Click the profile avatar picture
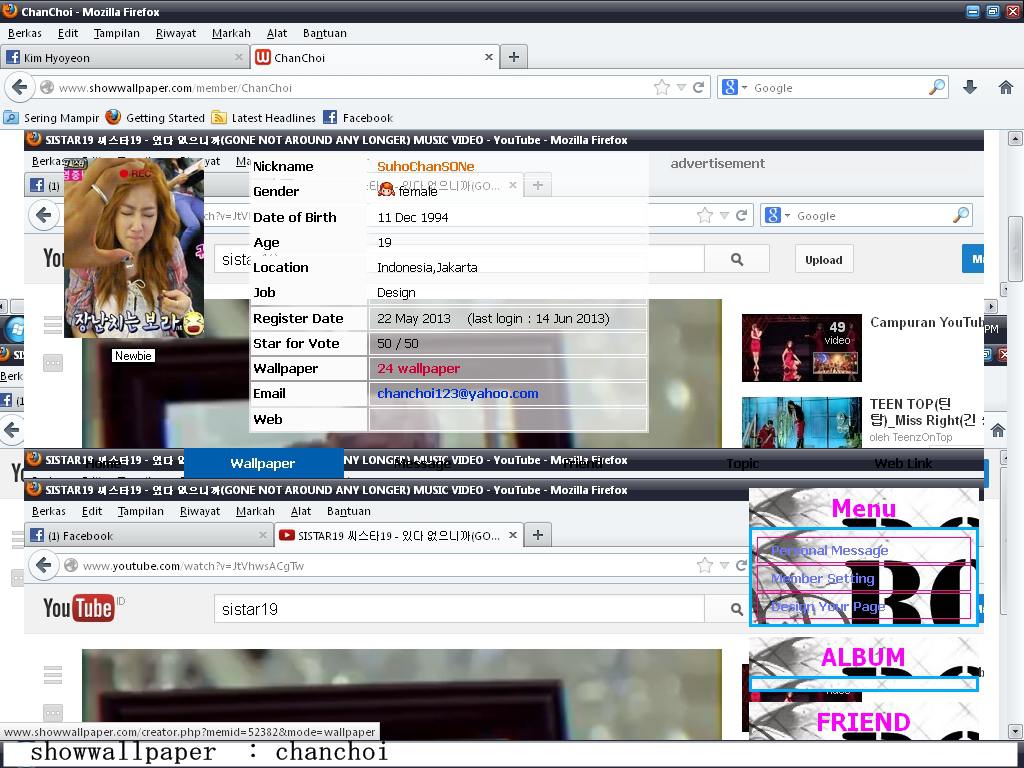1024x768 pixels. tap(135, 248)
